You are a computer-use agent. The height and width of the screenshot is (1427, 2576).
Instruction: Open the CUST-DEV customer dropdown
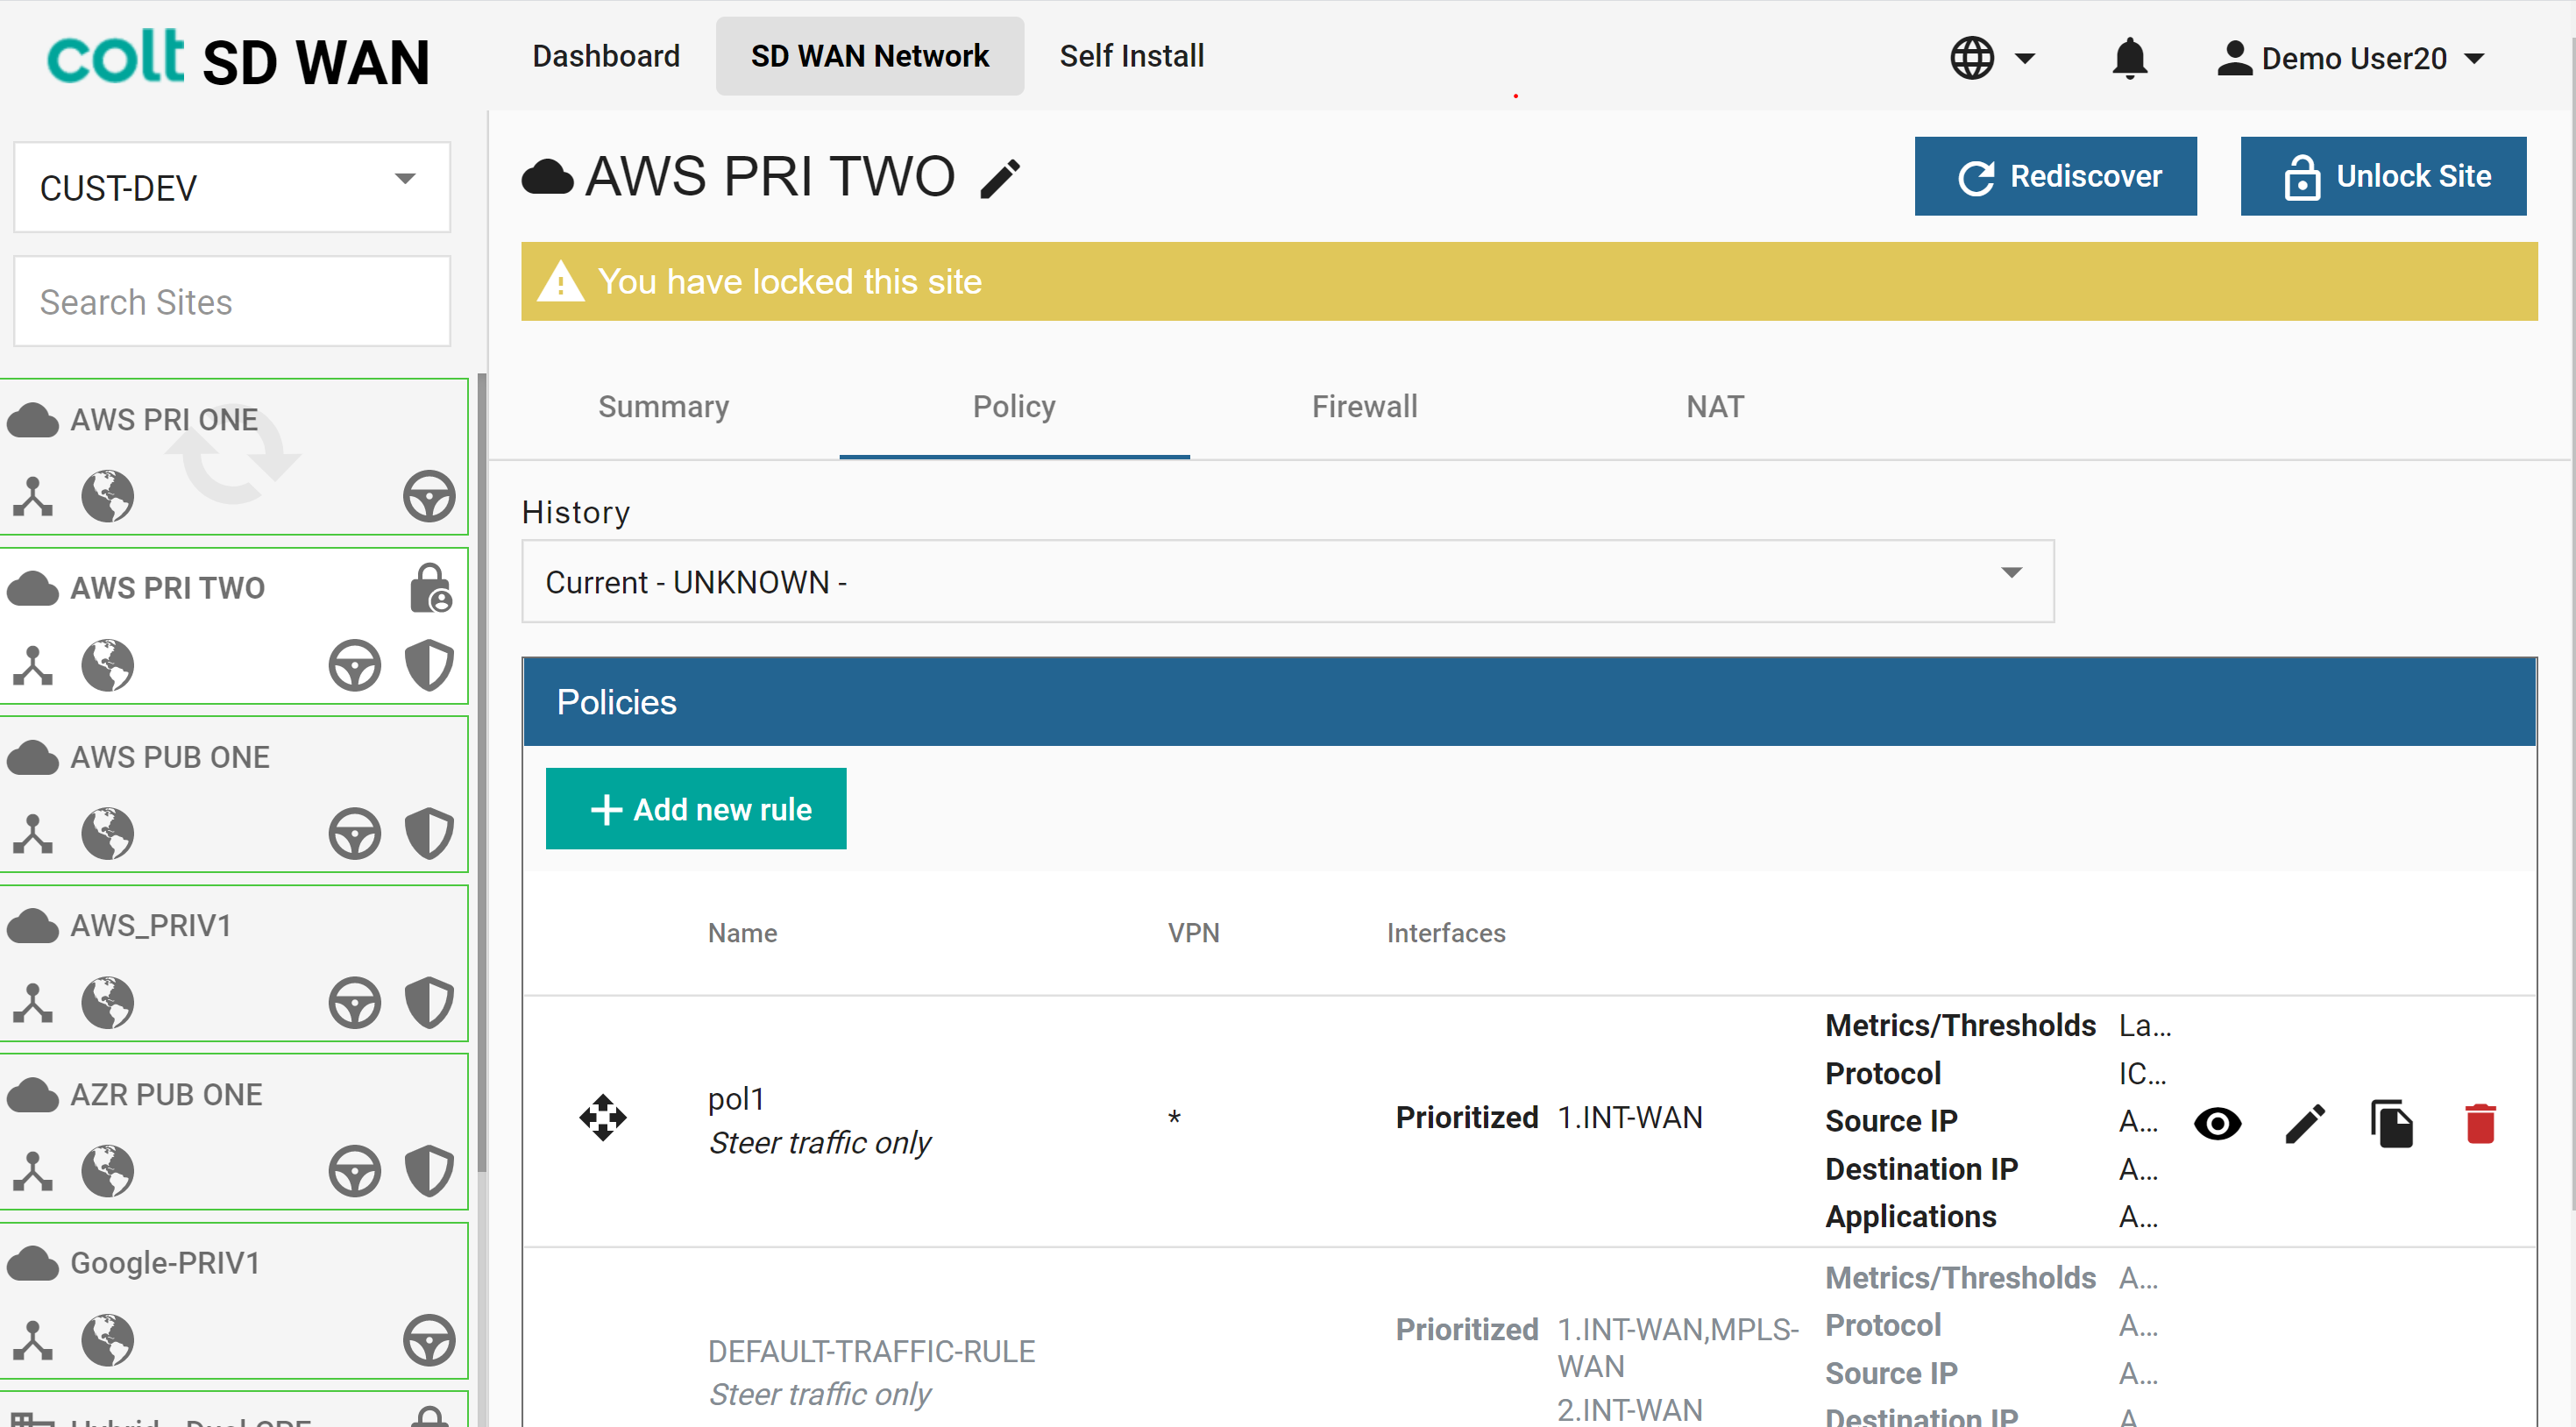pos(232,187)
